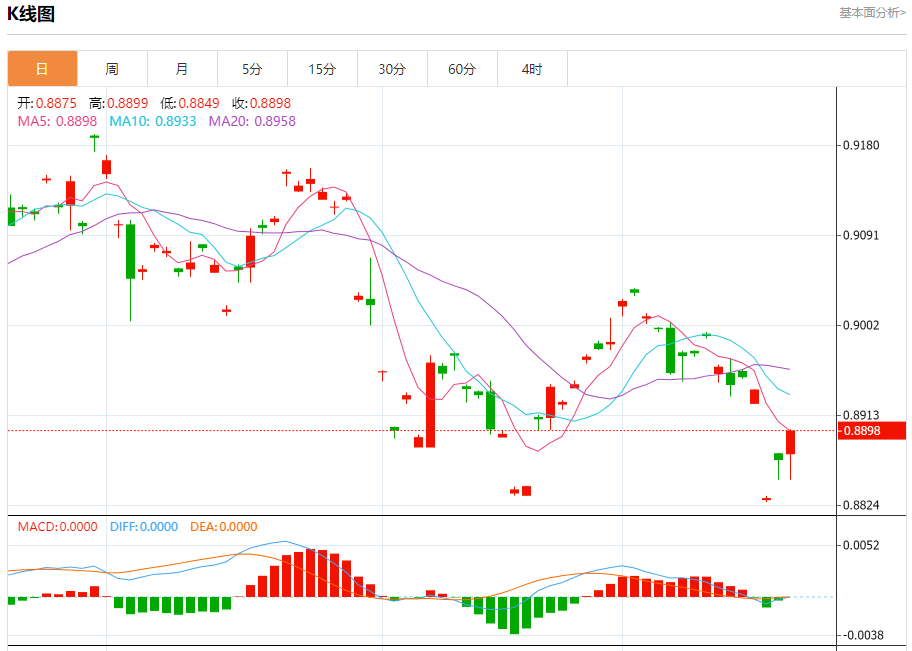Select the 60分 timeframe tab

(x=462, y=69)
